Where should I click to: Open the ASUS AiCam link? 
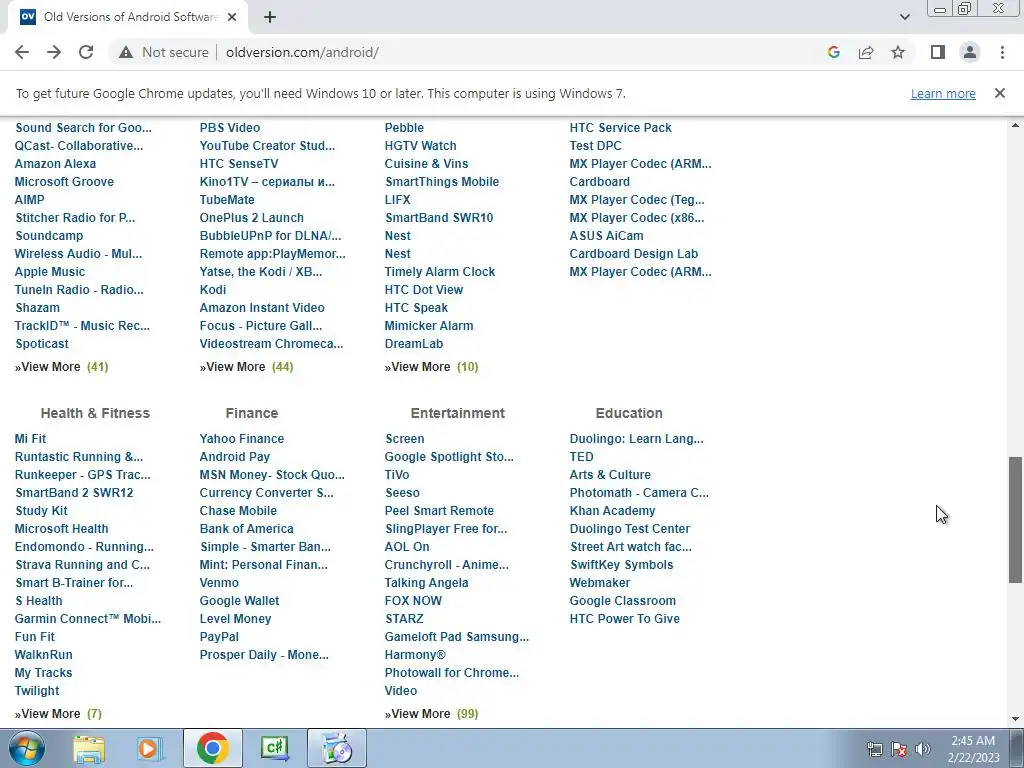[606, 236]
